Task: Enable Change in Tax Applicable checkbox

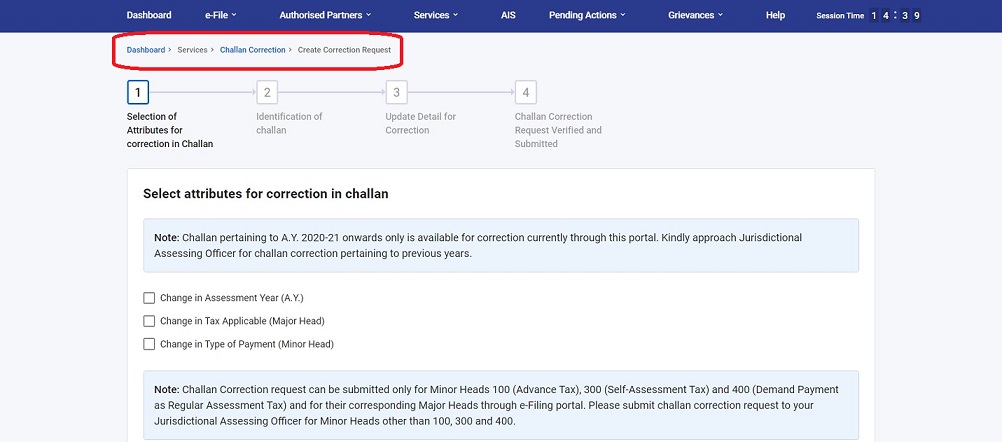Action: (150, 321)
